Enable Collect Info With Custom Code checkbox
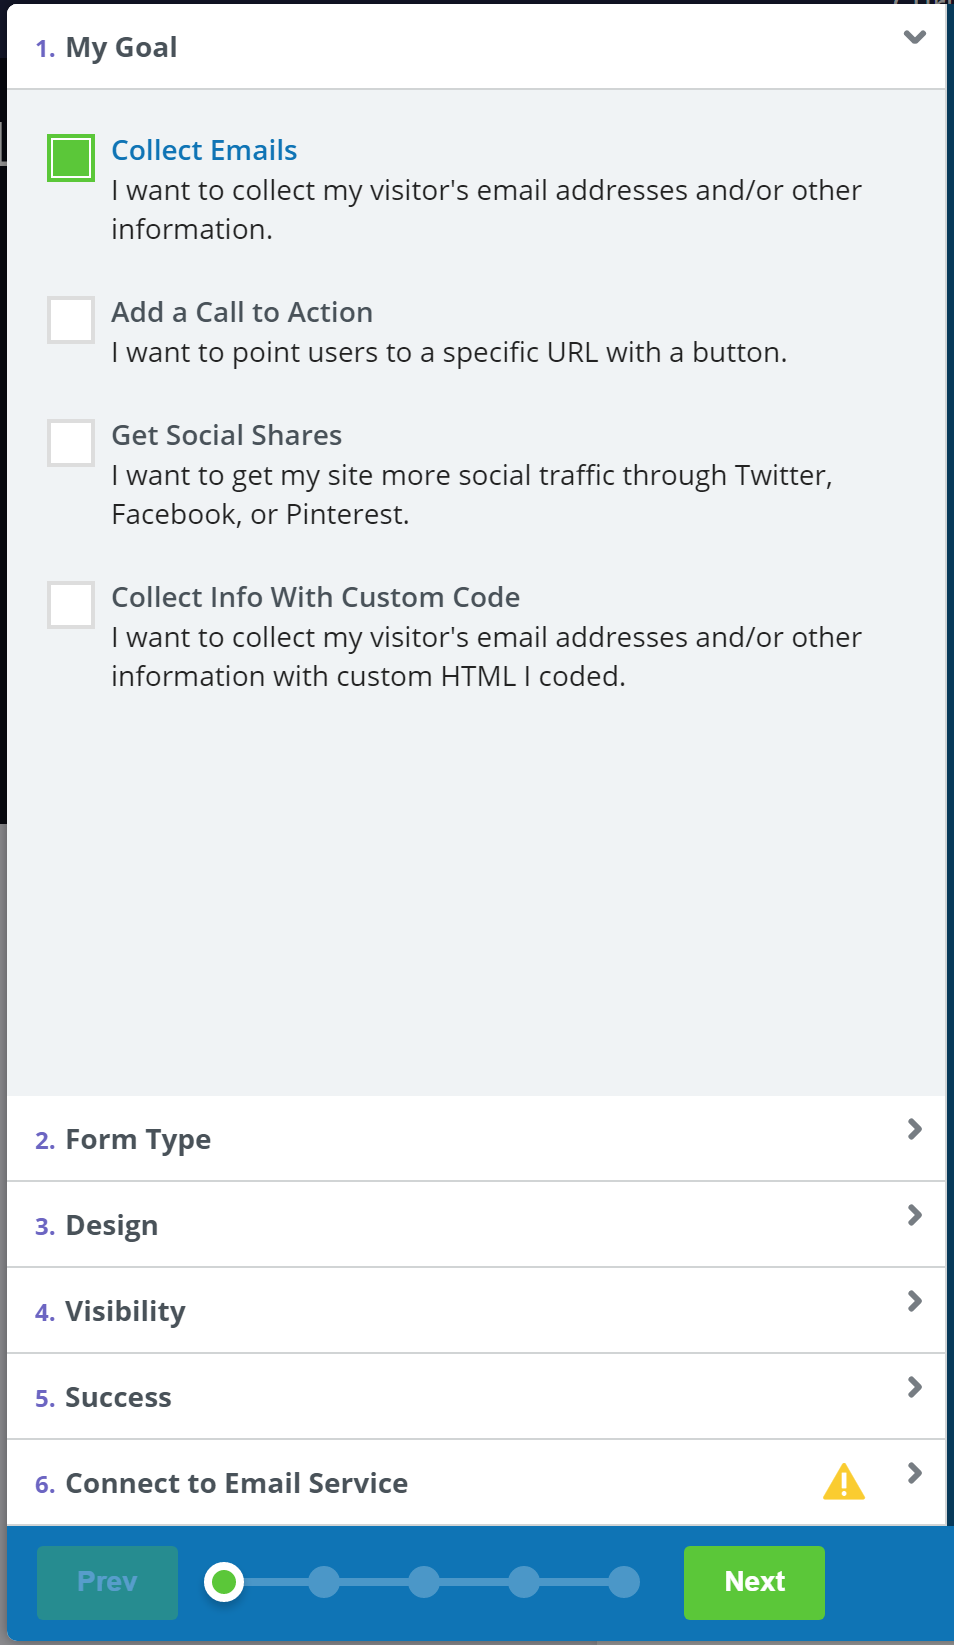Viewport: 954px width, 1645px height. 71,605
